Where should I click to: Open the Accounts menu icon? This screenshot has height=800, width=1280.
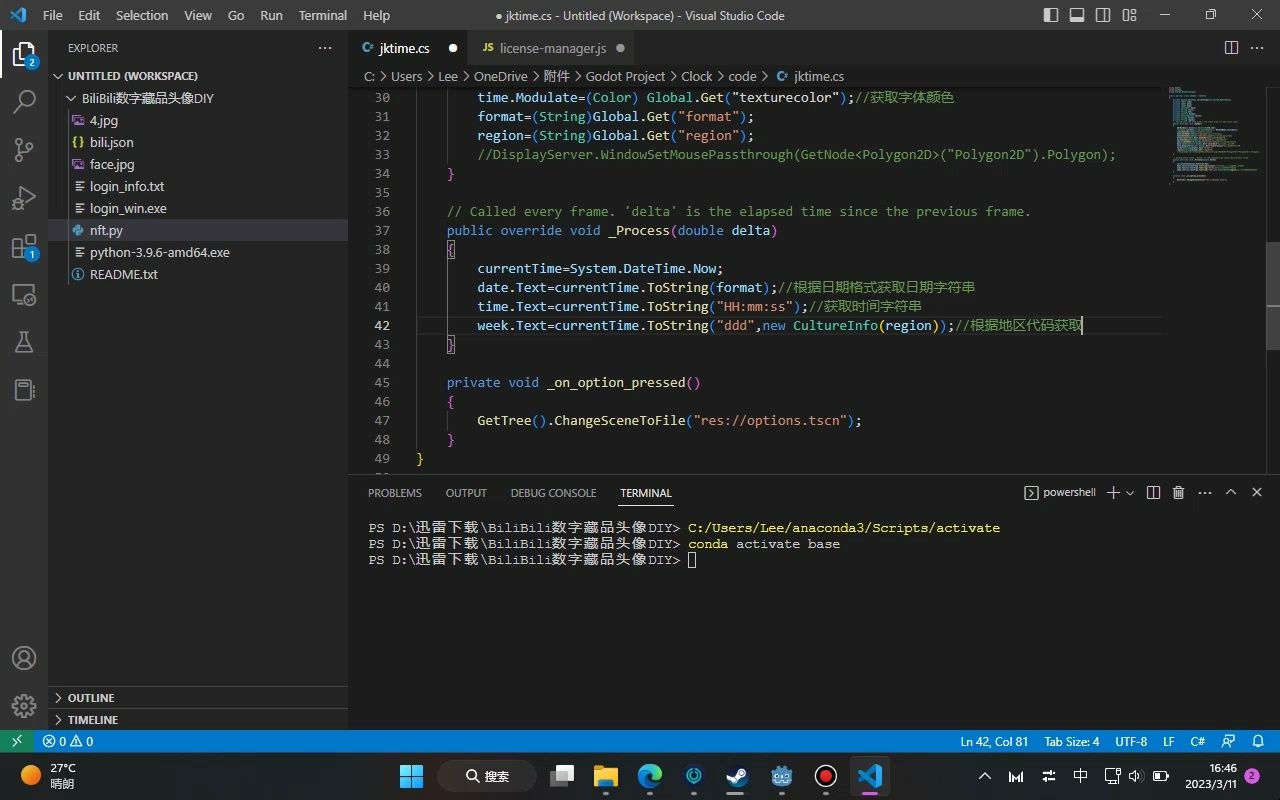pos(24,658)
